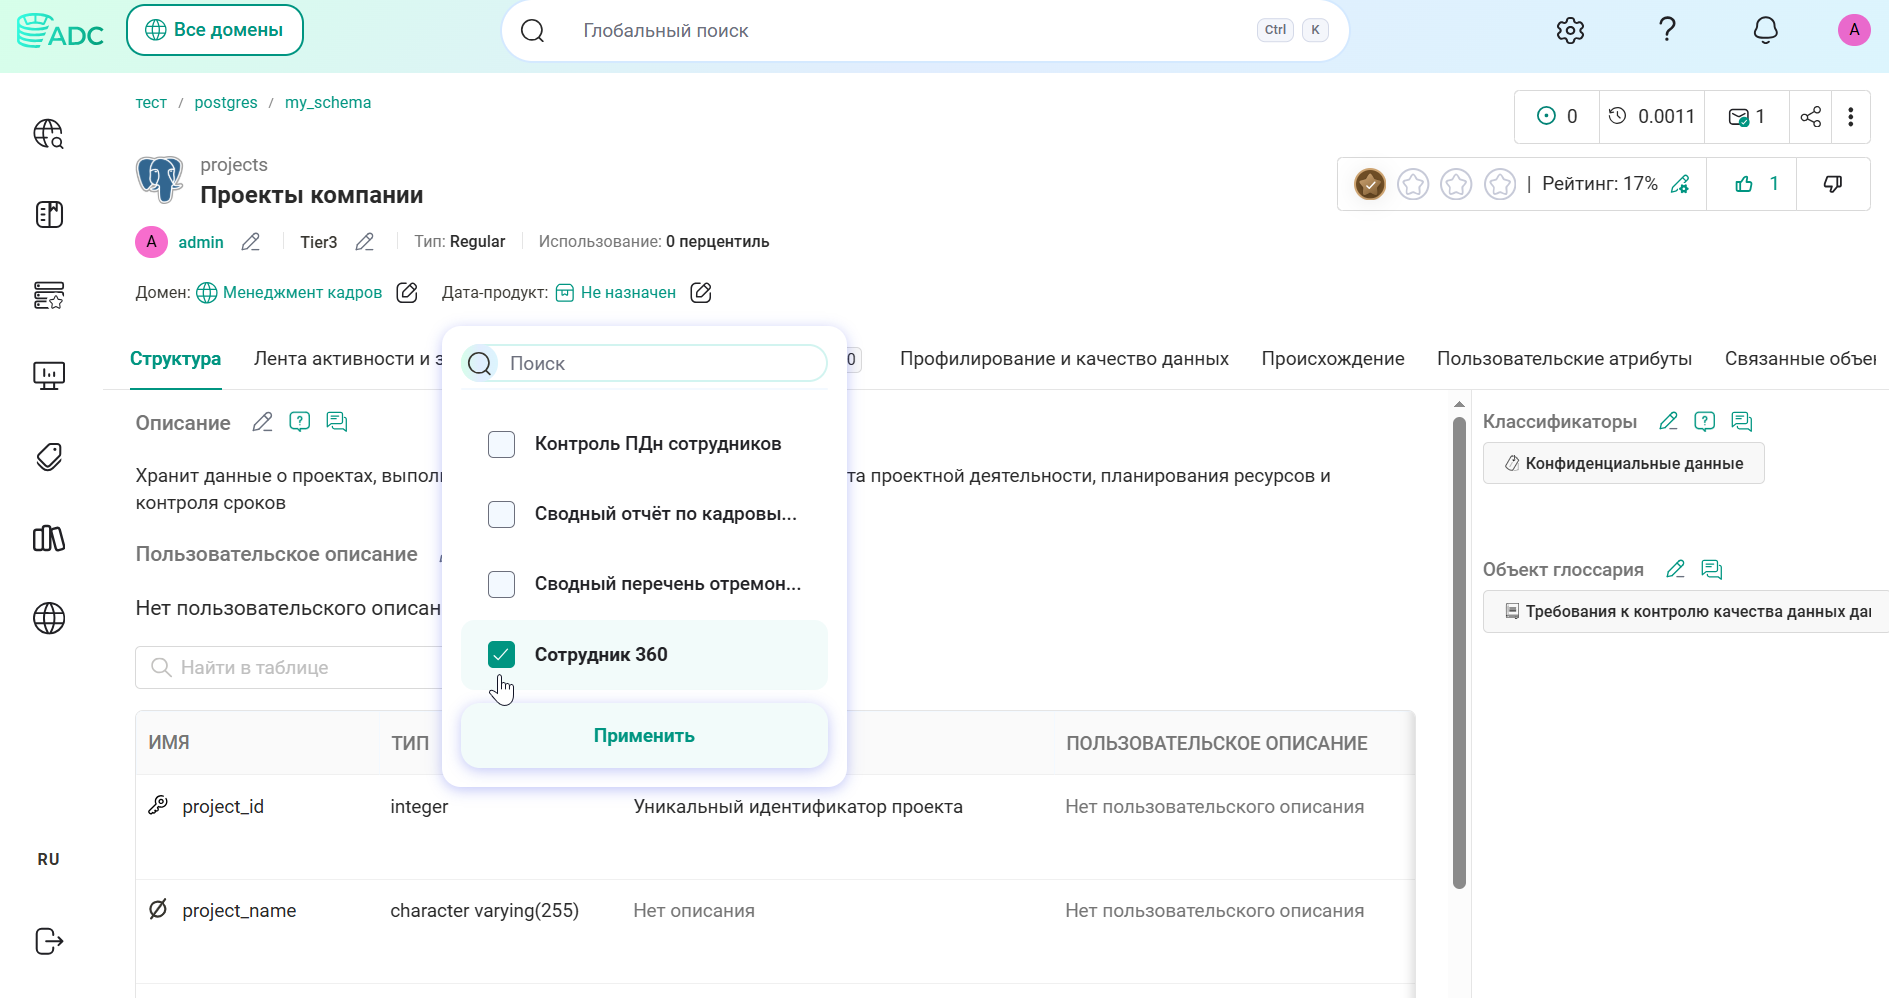Open the domains globe sidebar icon
Viewport: 1889px width, 998px height.
tap(49, 619)
